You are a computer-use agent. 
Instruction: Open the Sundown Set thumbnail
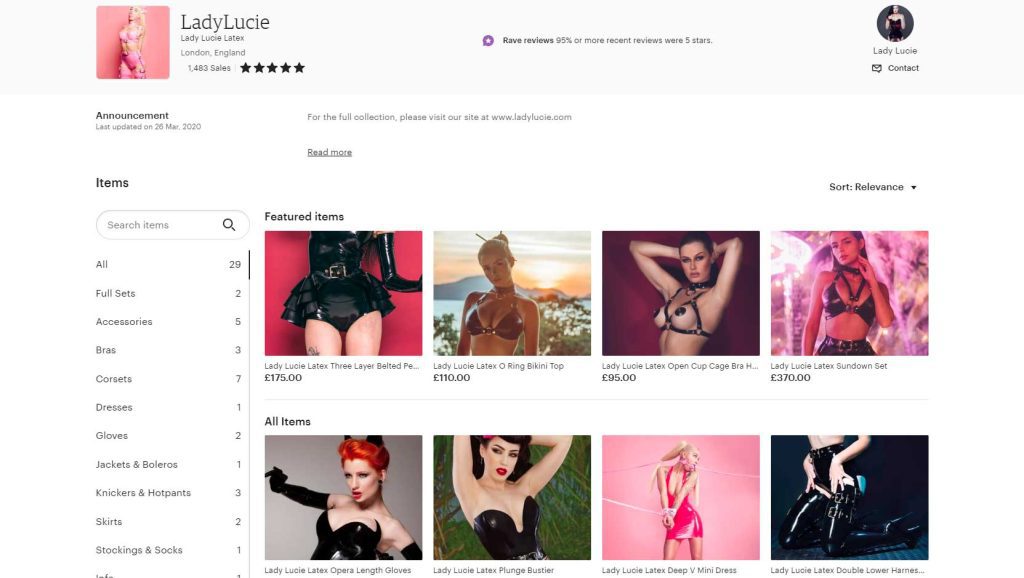click(849, 293)
